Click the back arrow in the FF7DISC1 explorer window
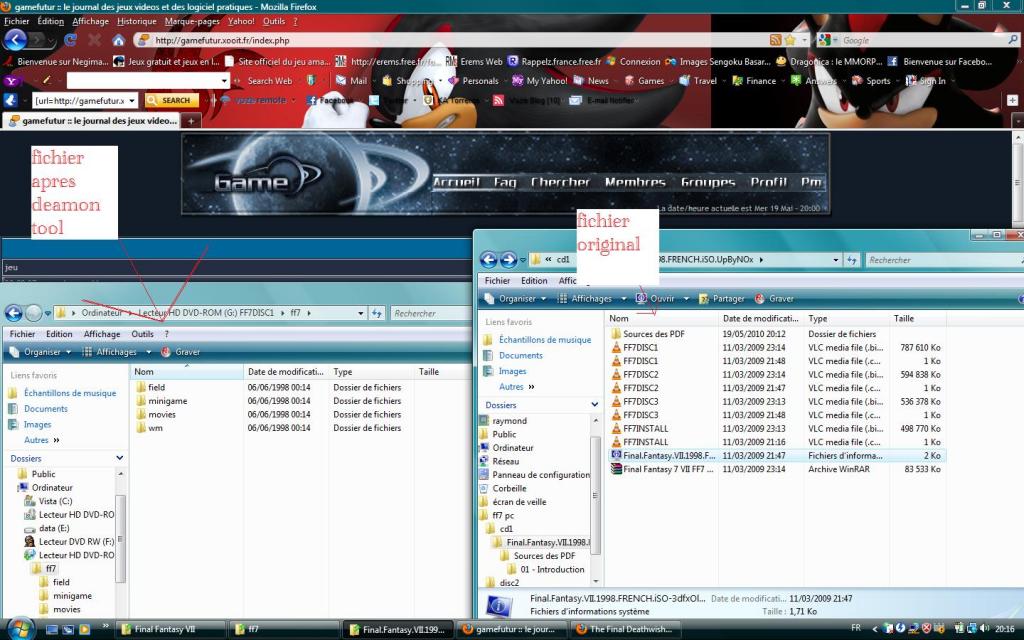 pyautogui.click(x=14, y=313)
